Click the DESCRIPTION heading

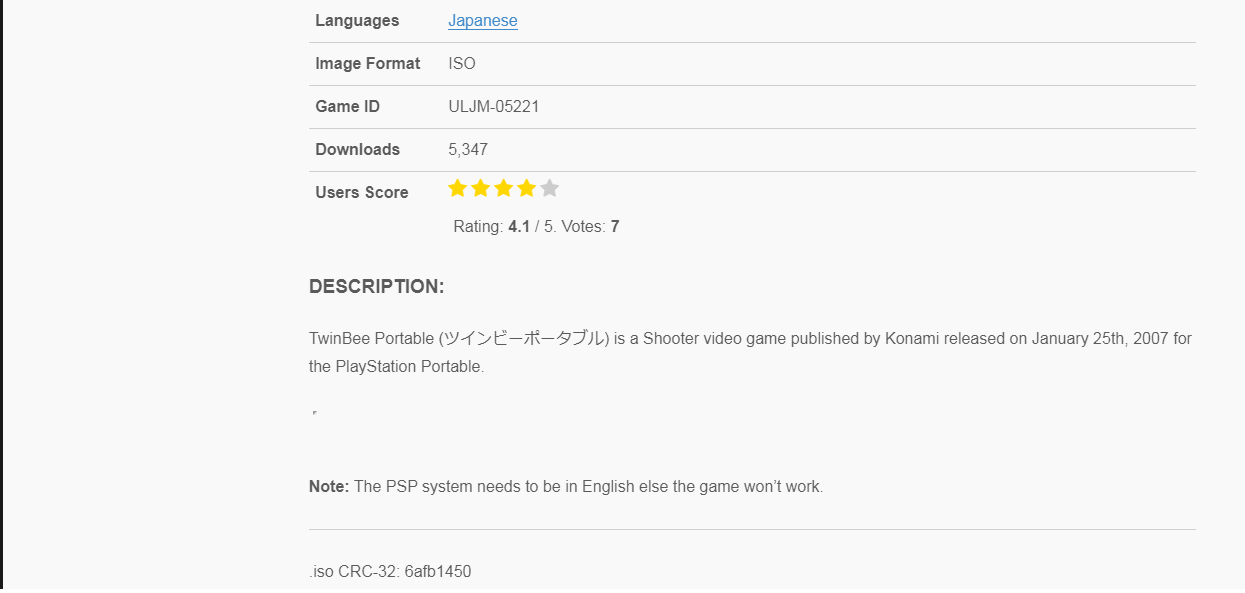[377, 286]
